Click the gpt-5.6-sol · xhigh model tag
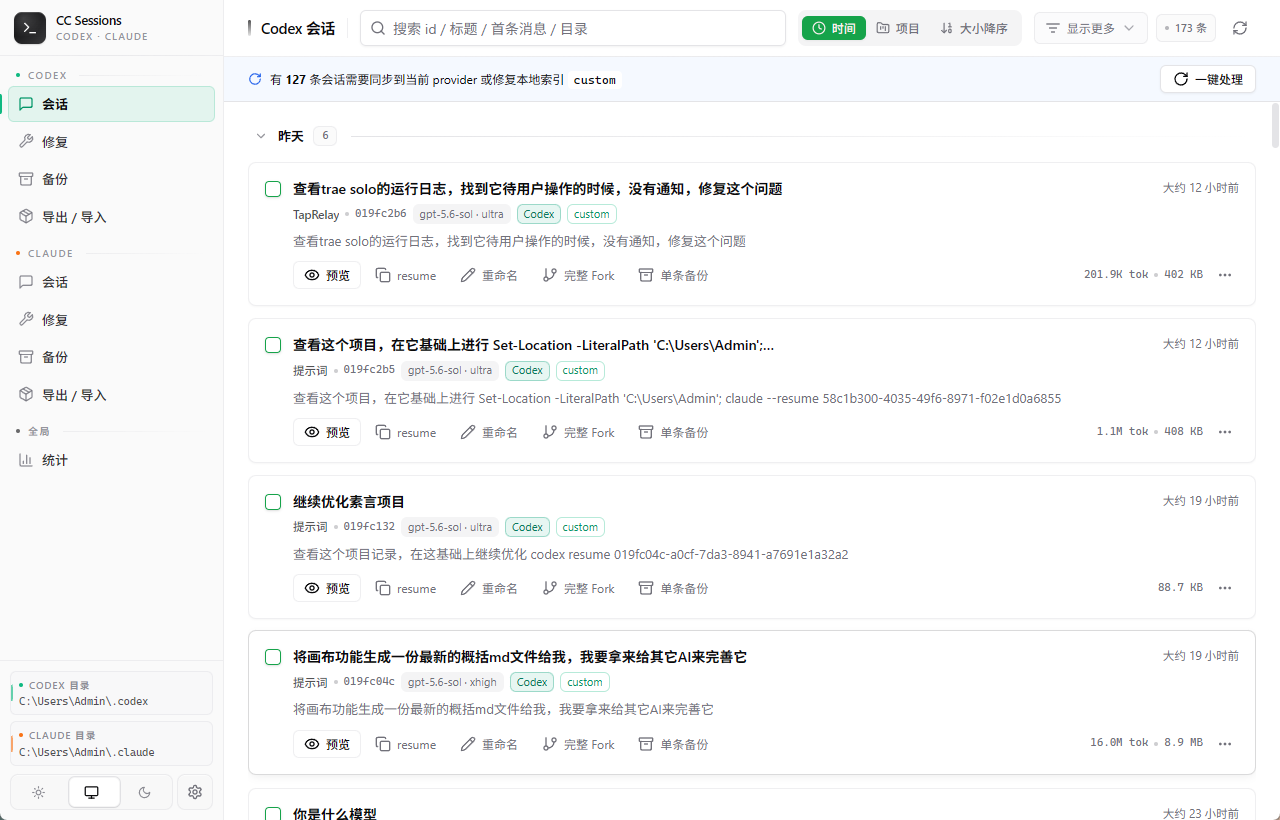 (x=453, y=682)
